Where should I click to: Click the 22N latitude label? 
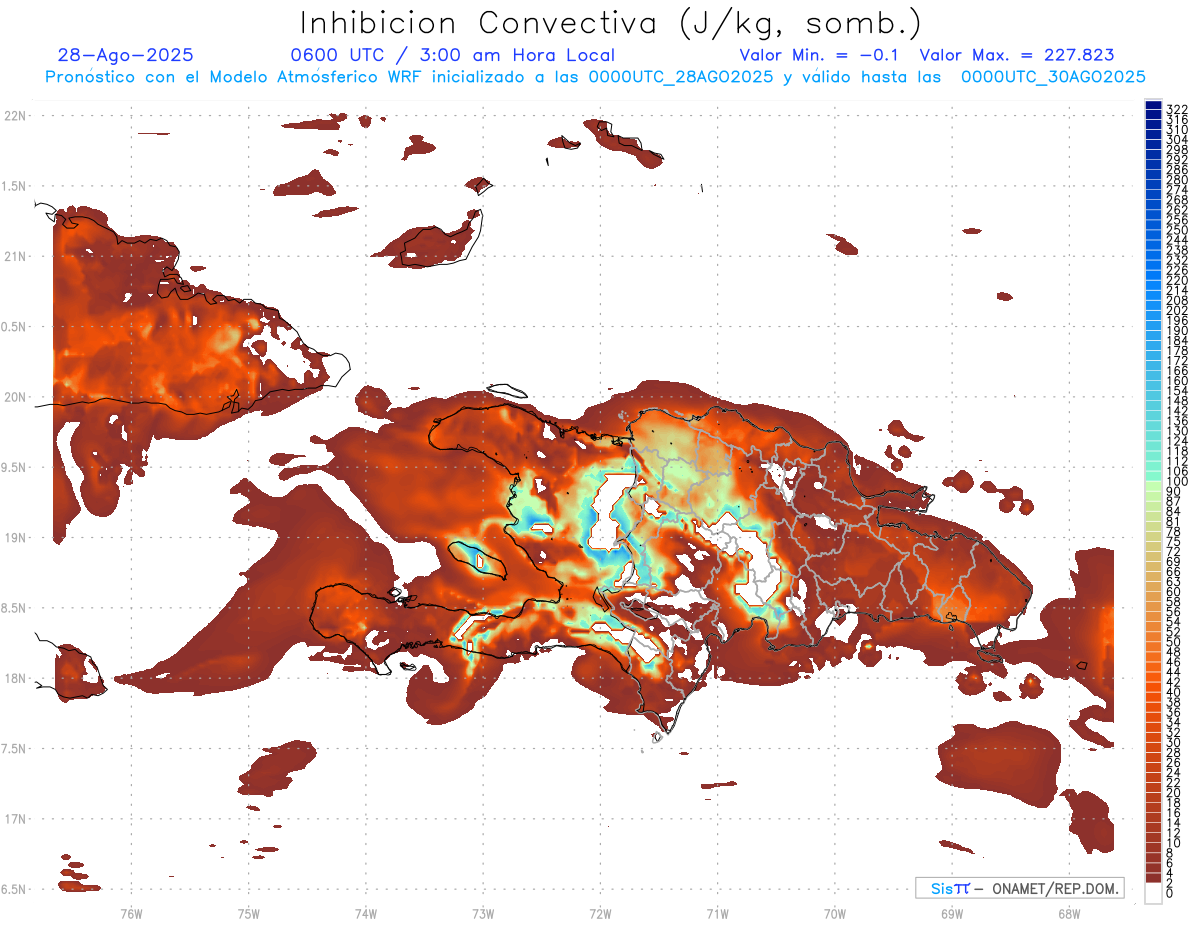(x=15, y=116)
